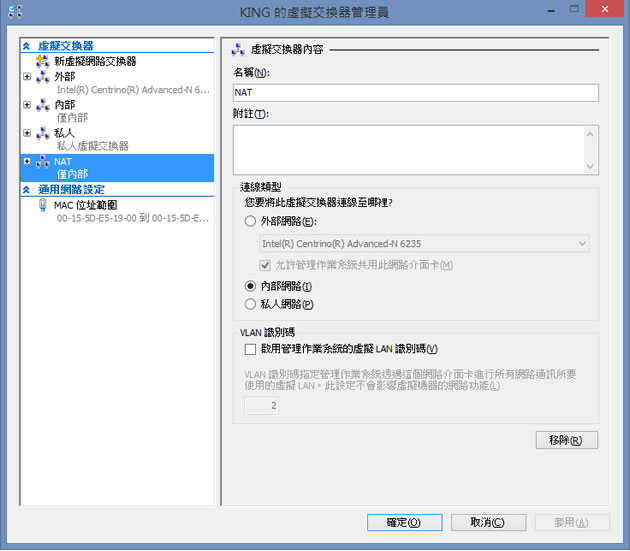630x551 pixels.
Task: Click the window title bar app icon
Action: point(15,12)
